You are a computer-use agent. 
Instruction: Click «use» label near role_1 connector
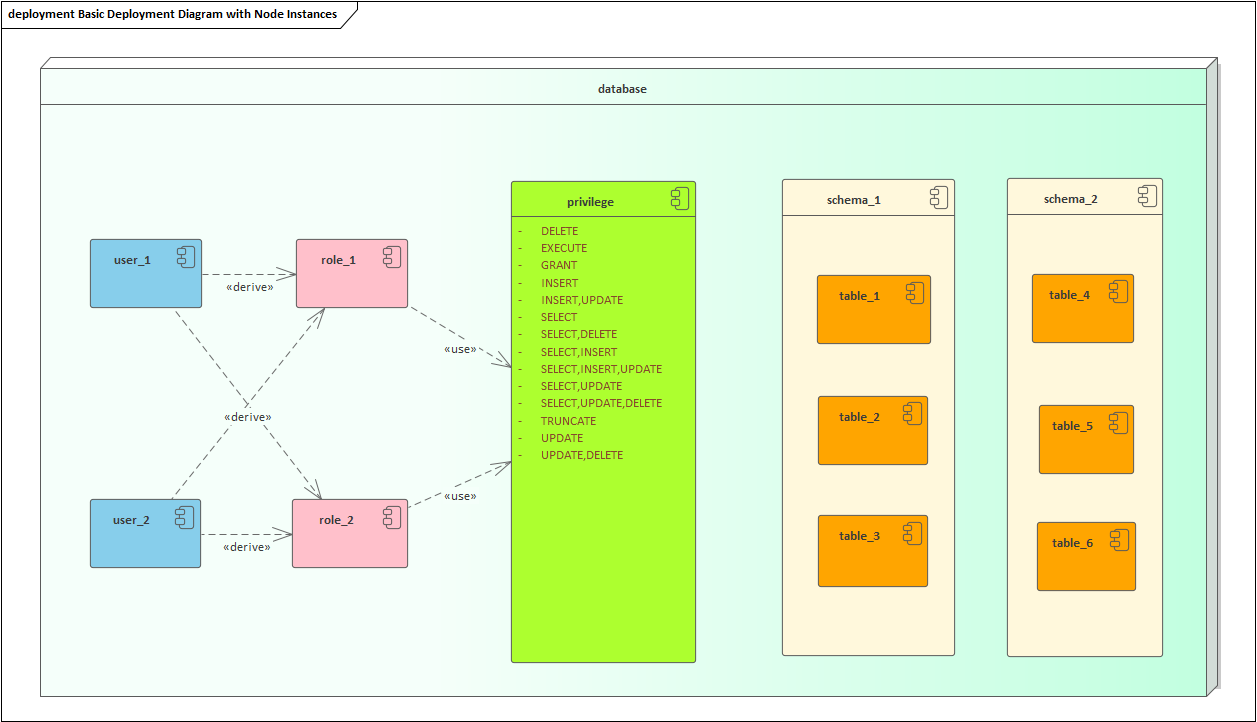tap(460, 350)
